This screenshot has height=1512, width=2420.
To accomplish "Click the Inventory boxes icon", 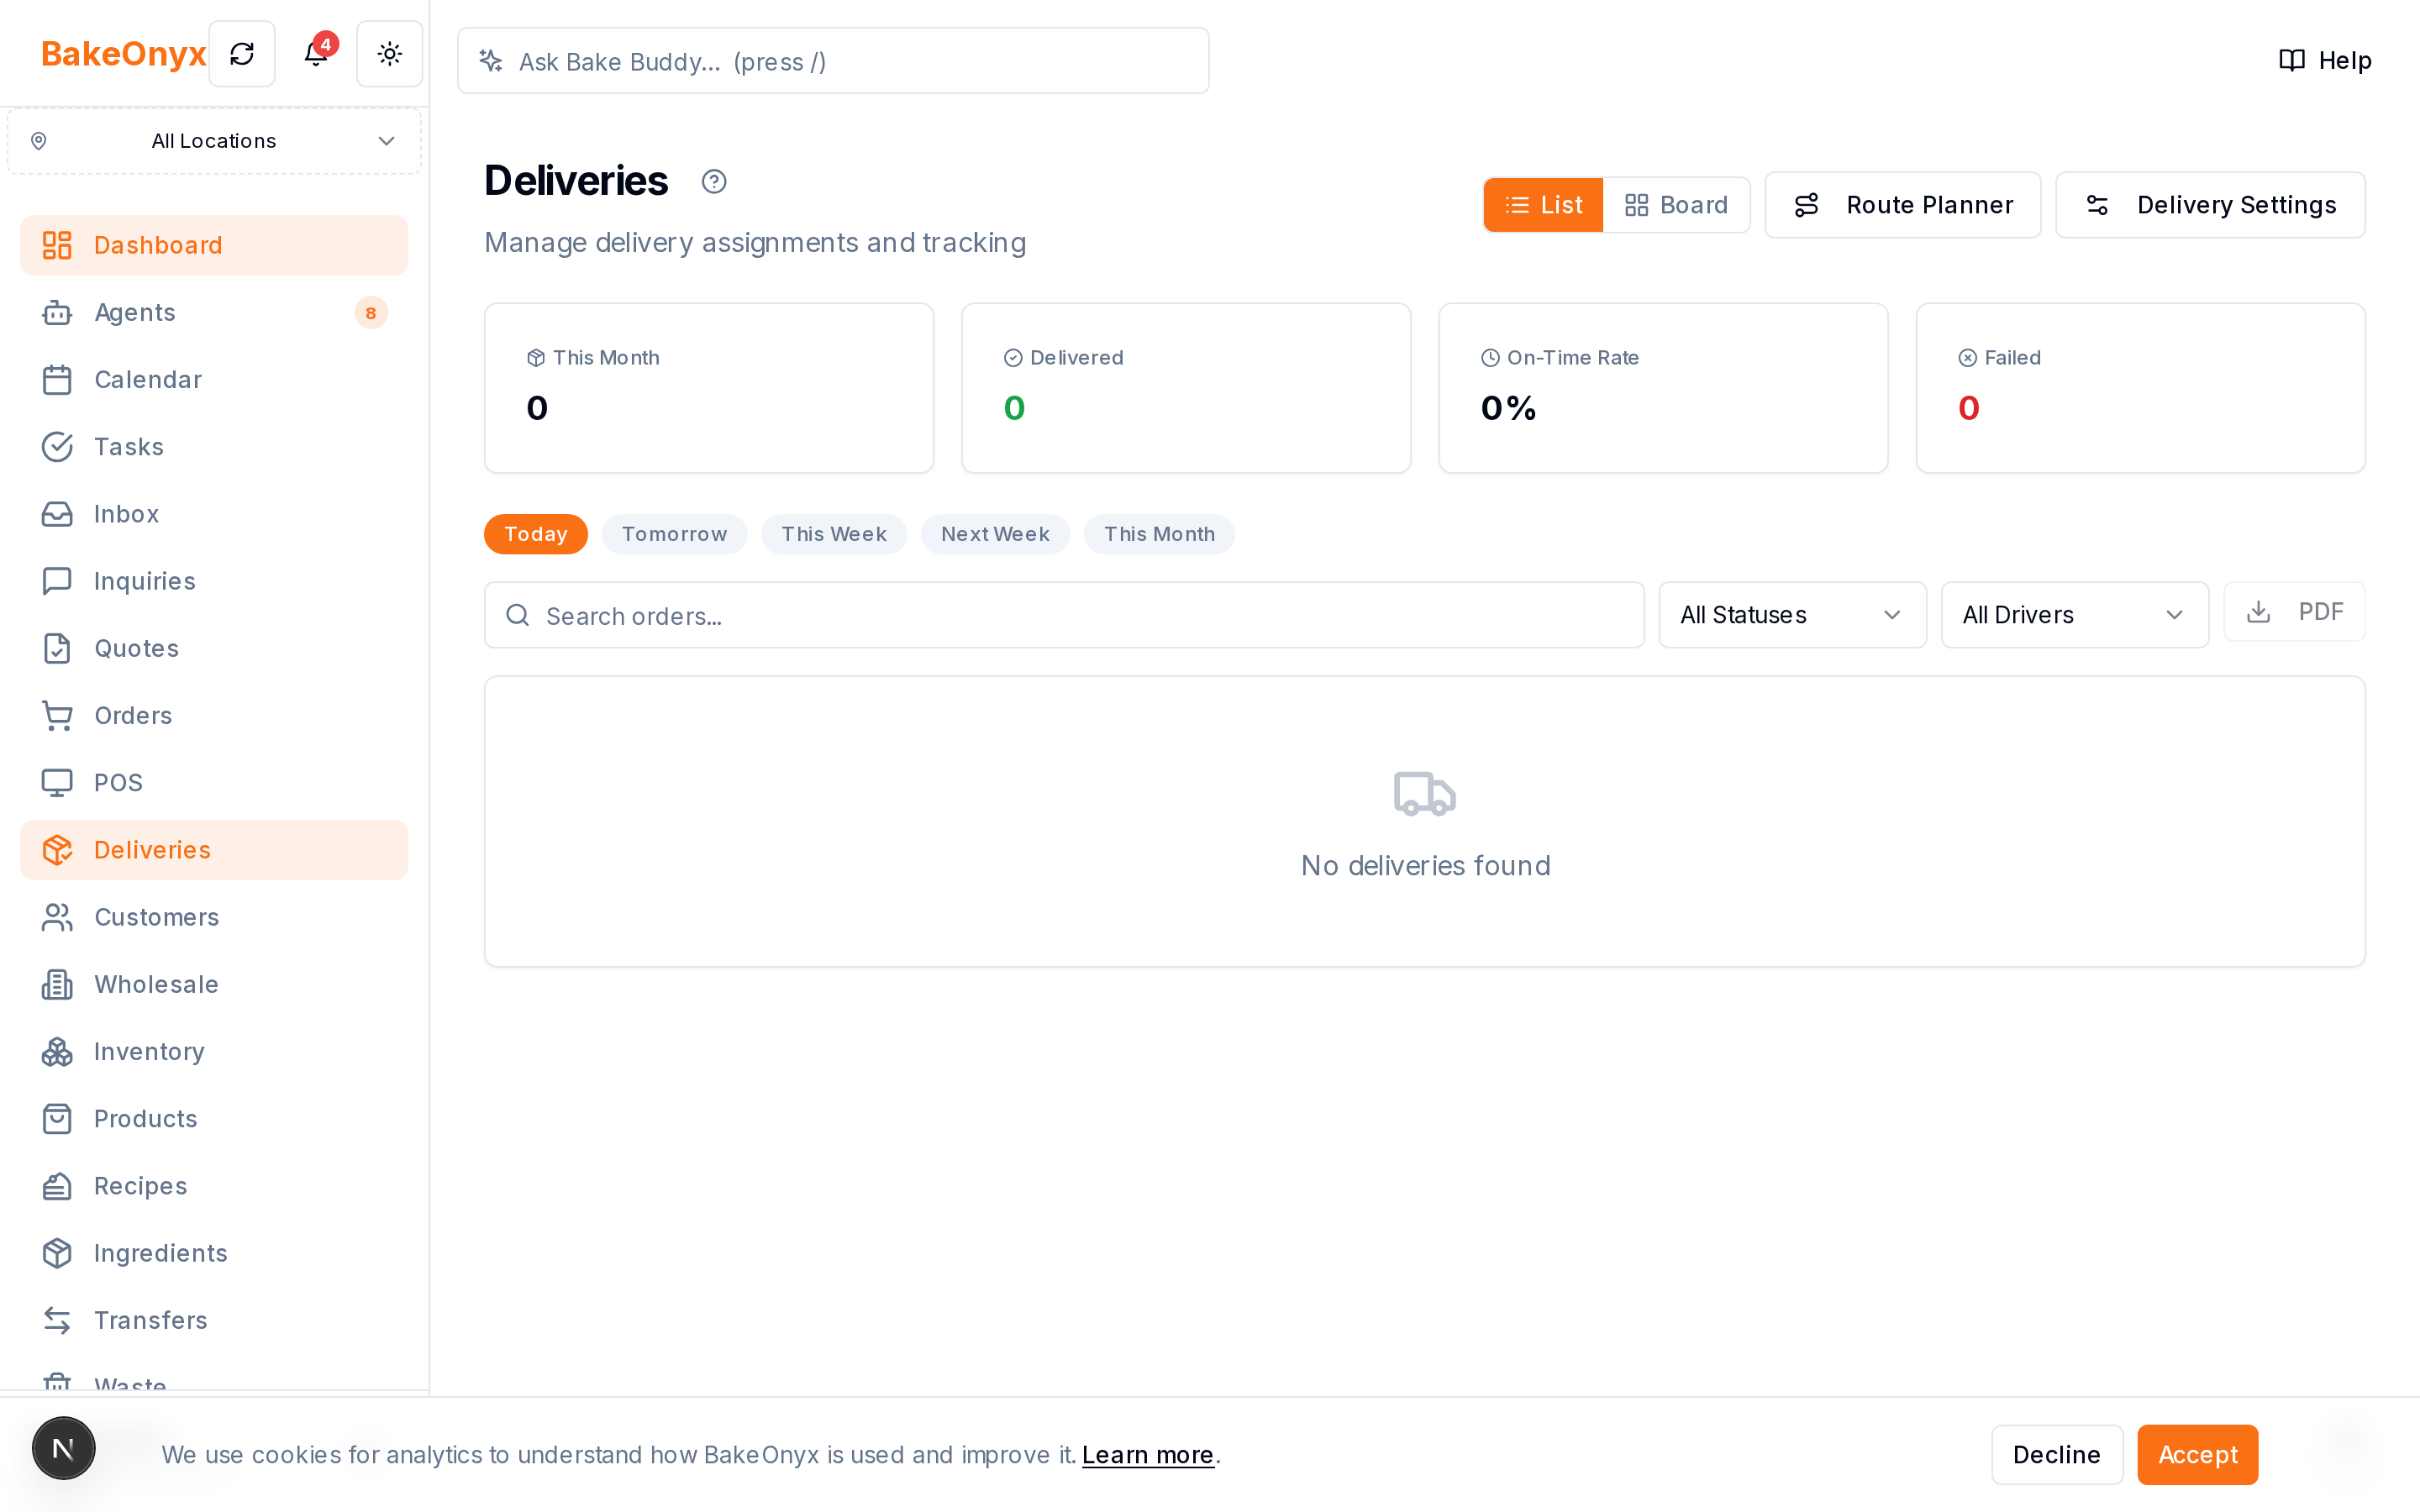I will tap(57, 1052).
